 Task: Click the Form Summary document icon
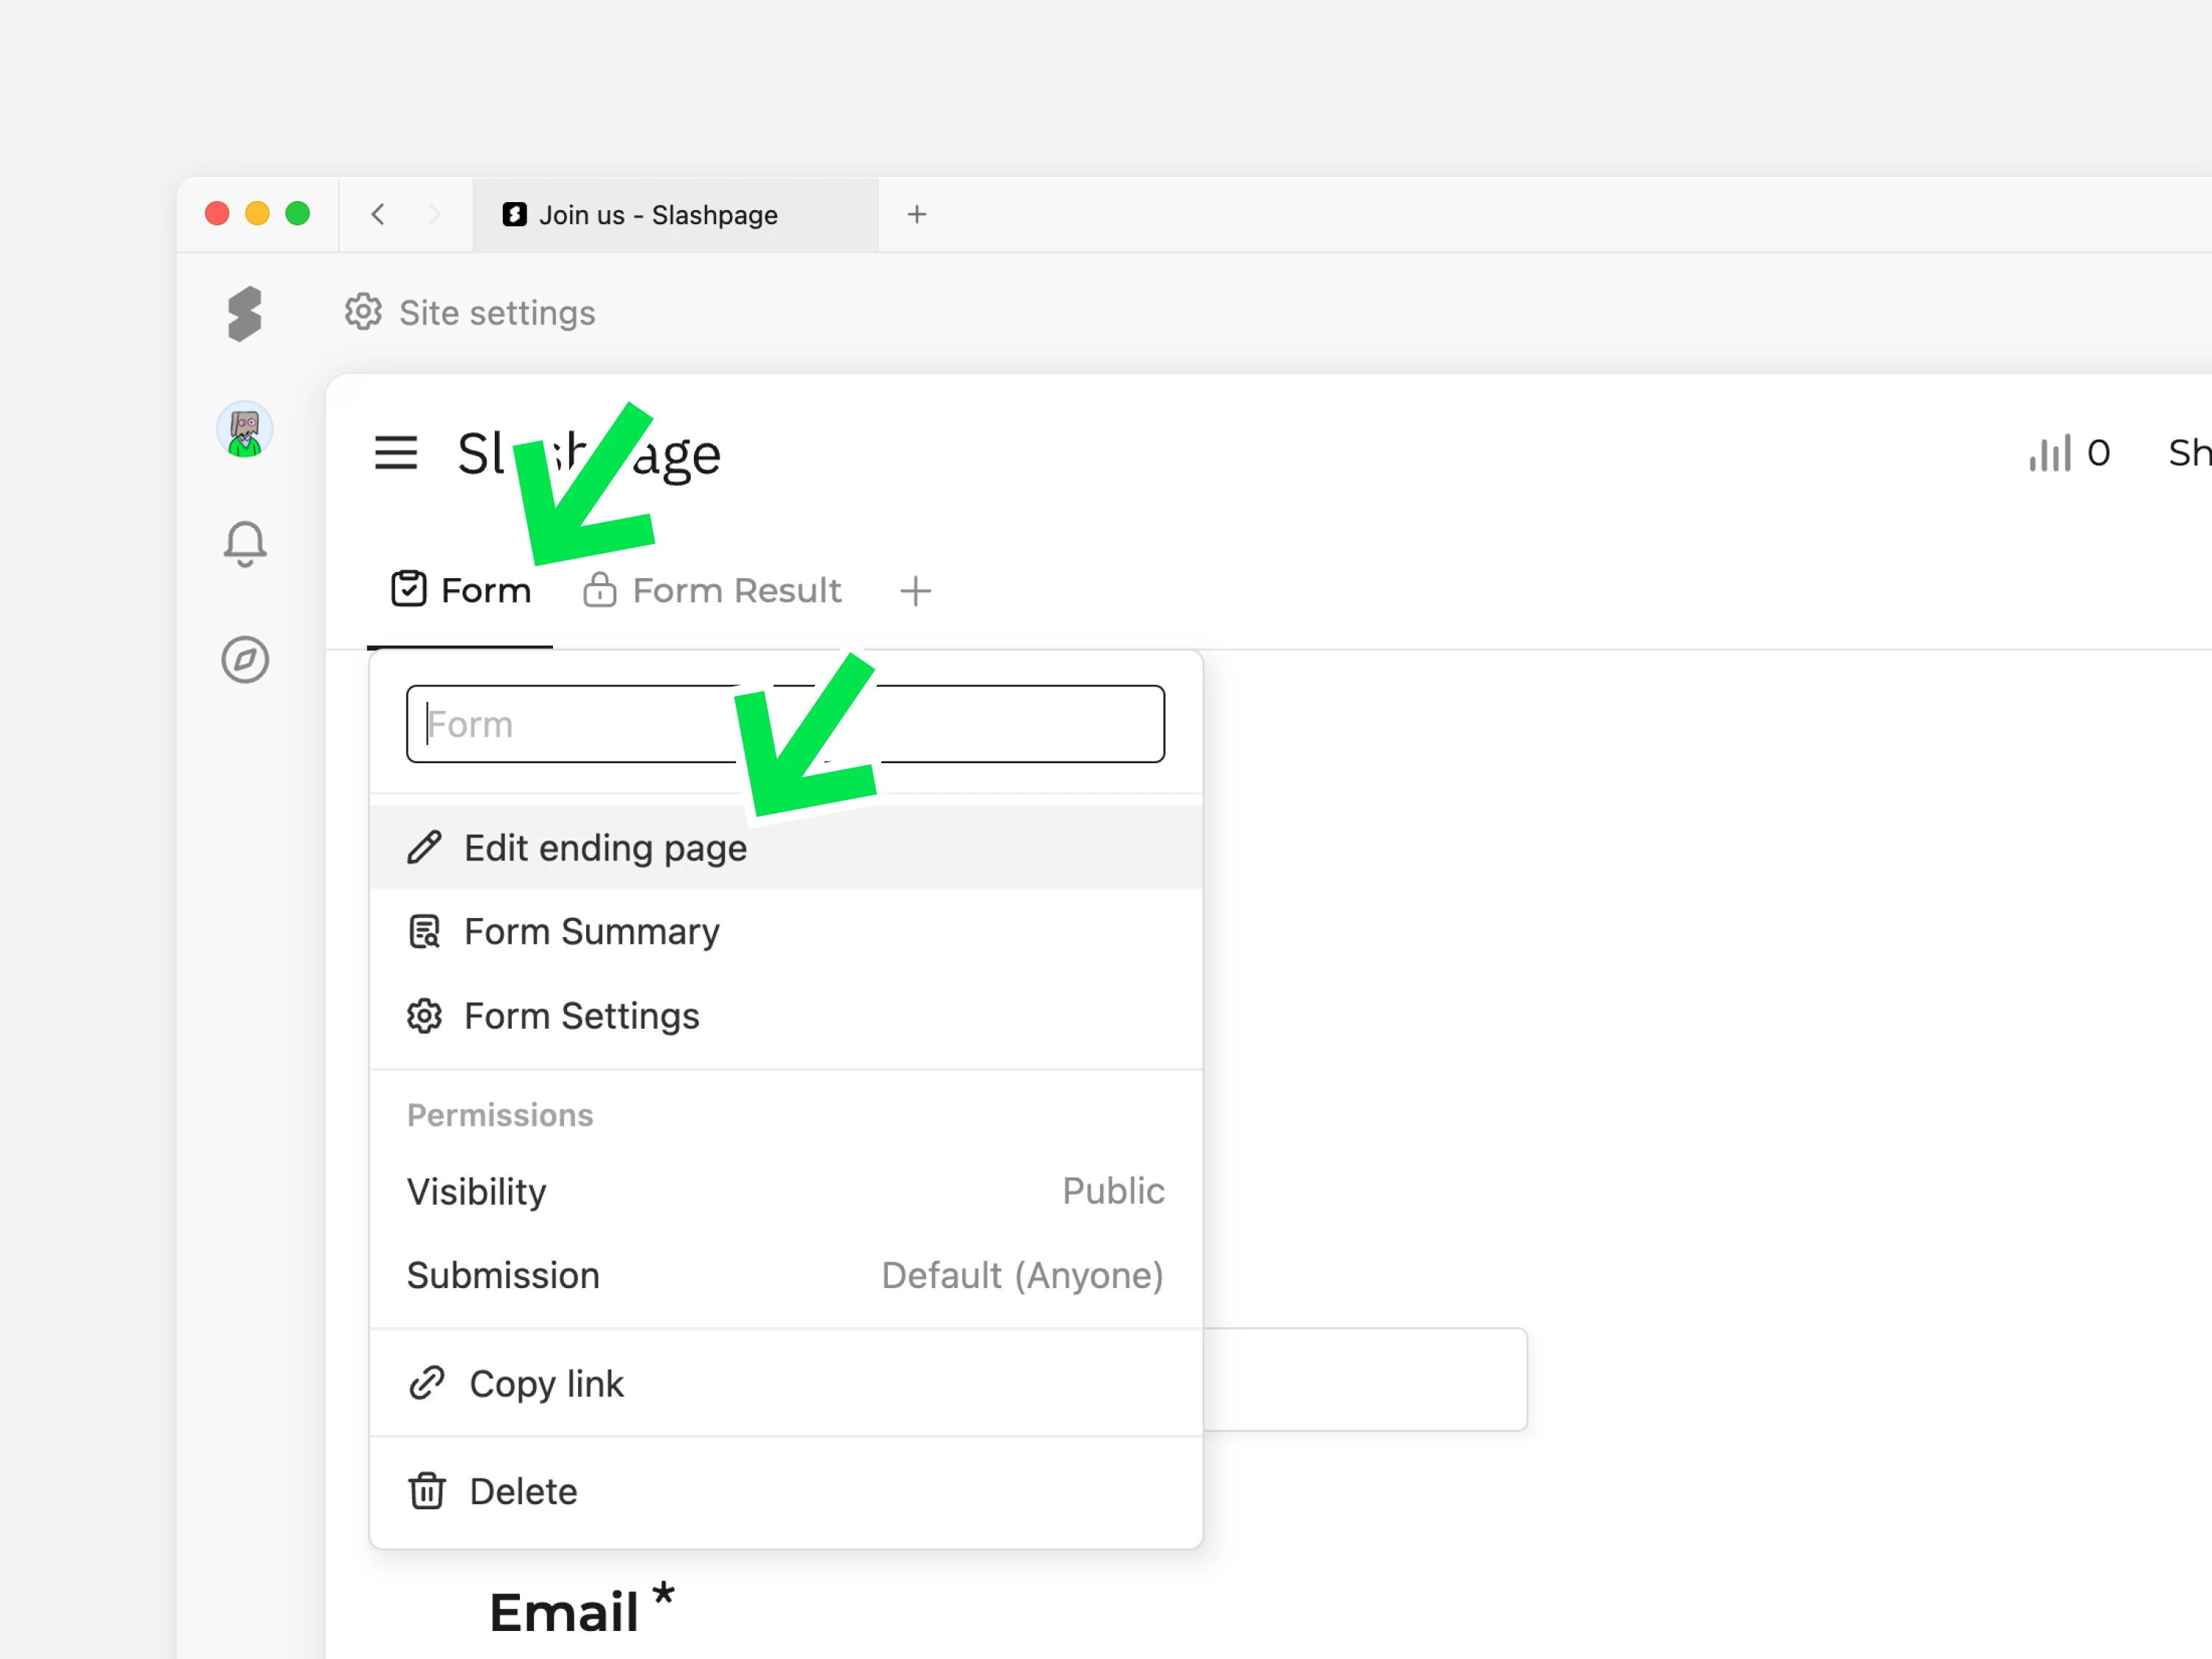pyautogui.click(x=424, y=931)
